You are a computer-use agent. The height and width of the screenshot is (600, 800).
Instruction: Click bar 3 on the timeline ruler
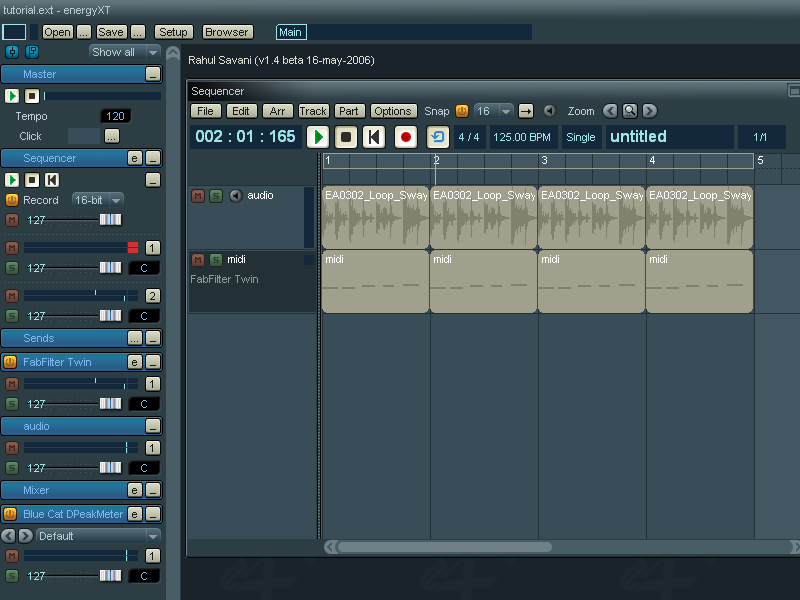[544, 161]
